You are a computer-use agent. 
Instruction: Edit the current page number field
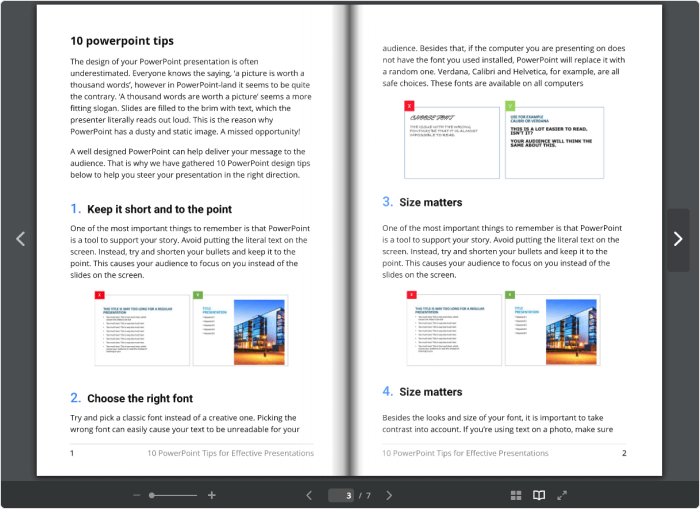(347, 495)
